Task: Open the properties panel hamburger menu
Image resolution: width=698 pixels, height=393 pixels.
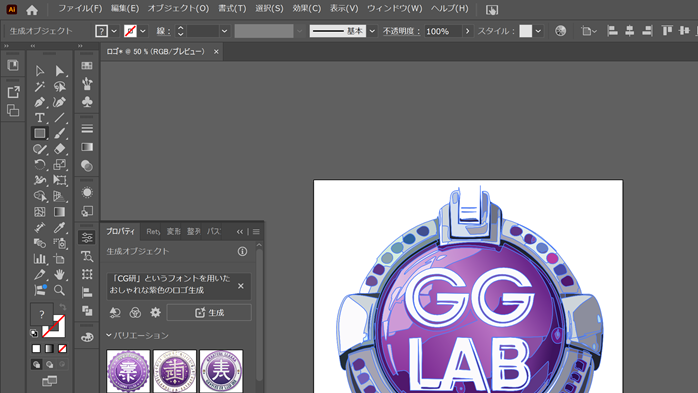Action: coord(256,231)
